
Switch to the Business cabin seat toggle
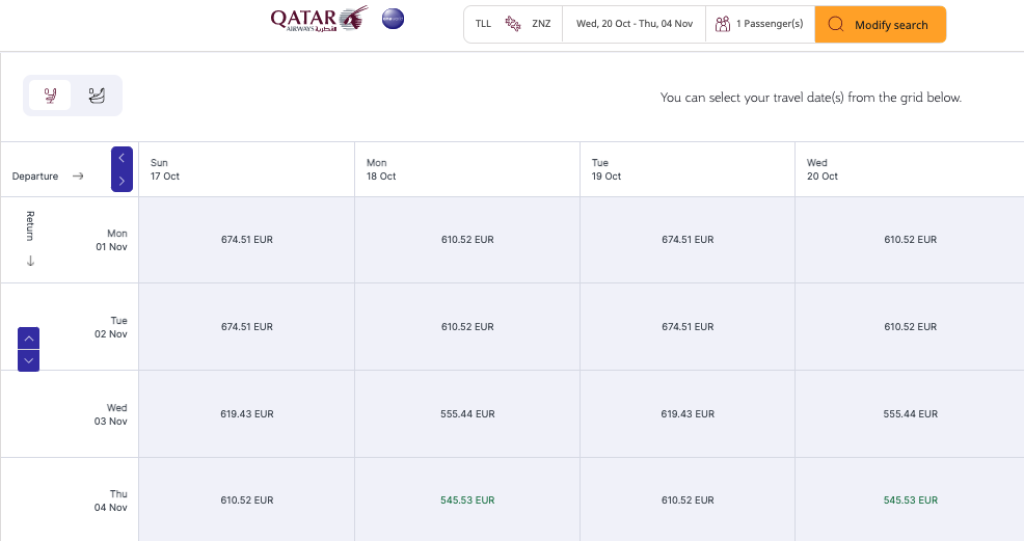click(97, 95)
